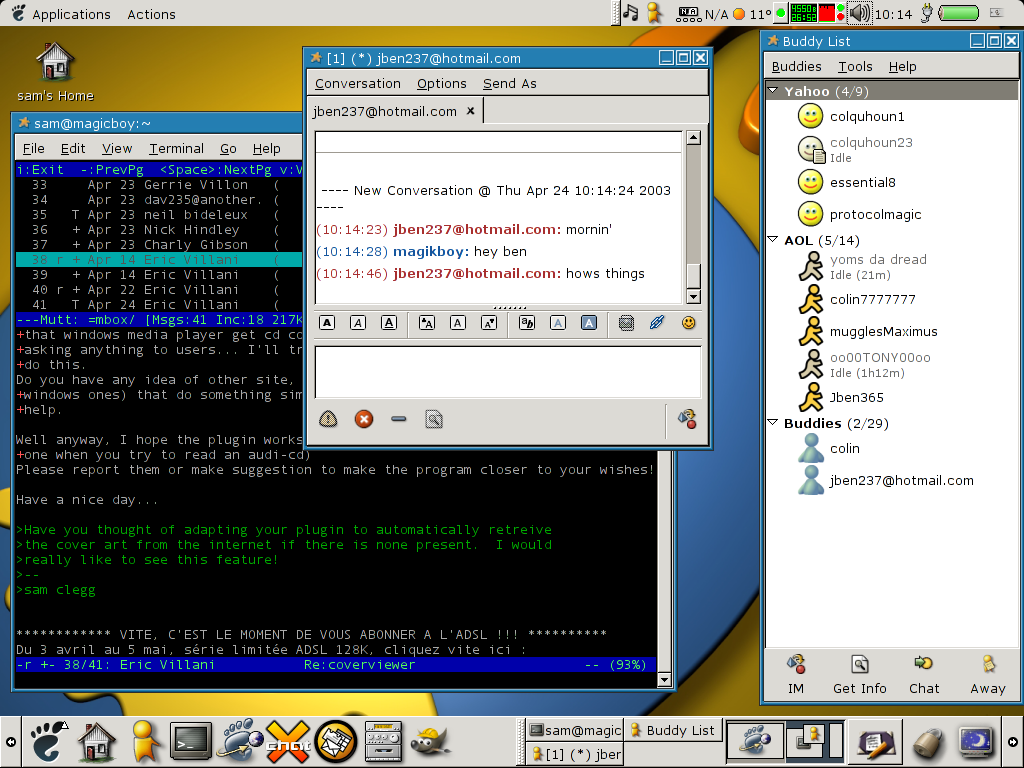Open the Conversation menu
This screenshot has width=1024, height=768.
(x=358, y=84)
